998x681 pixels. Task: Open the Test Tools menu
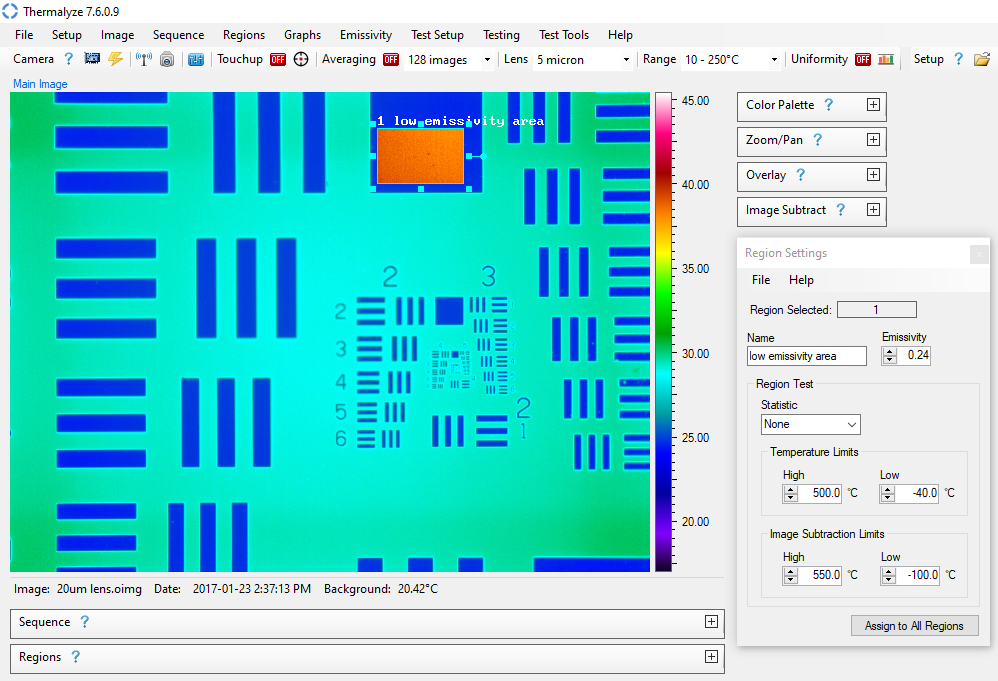(x=563, y=35)
